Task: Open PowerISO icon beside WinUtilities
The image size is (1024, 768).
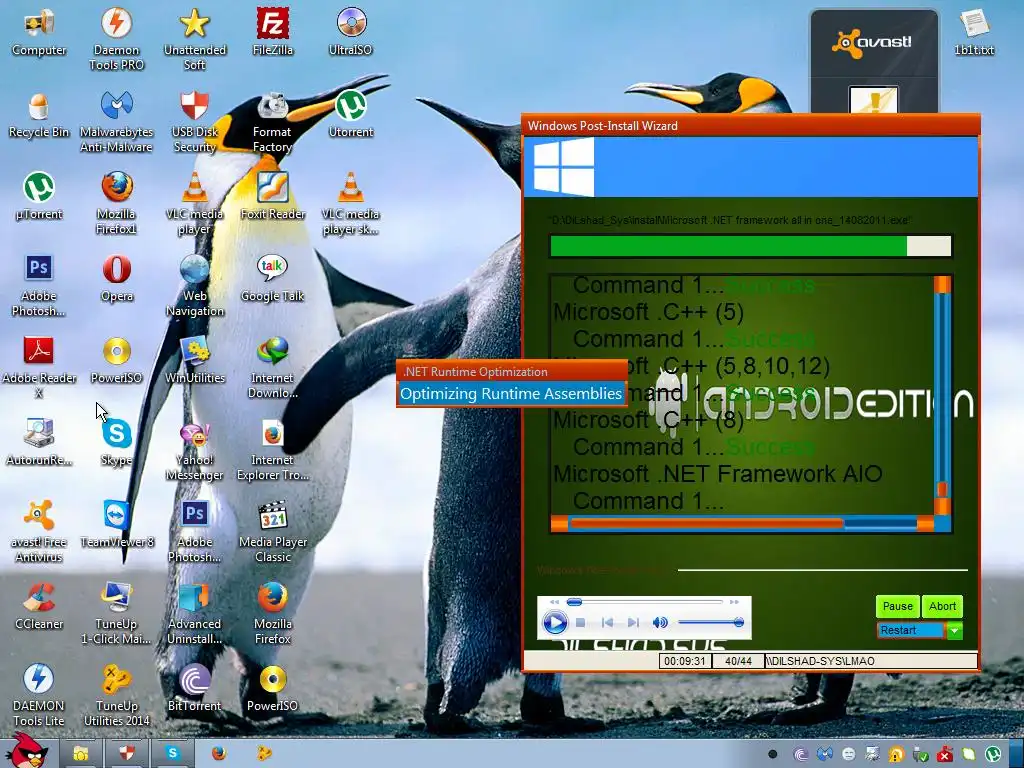Action: (116, 361)
